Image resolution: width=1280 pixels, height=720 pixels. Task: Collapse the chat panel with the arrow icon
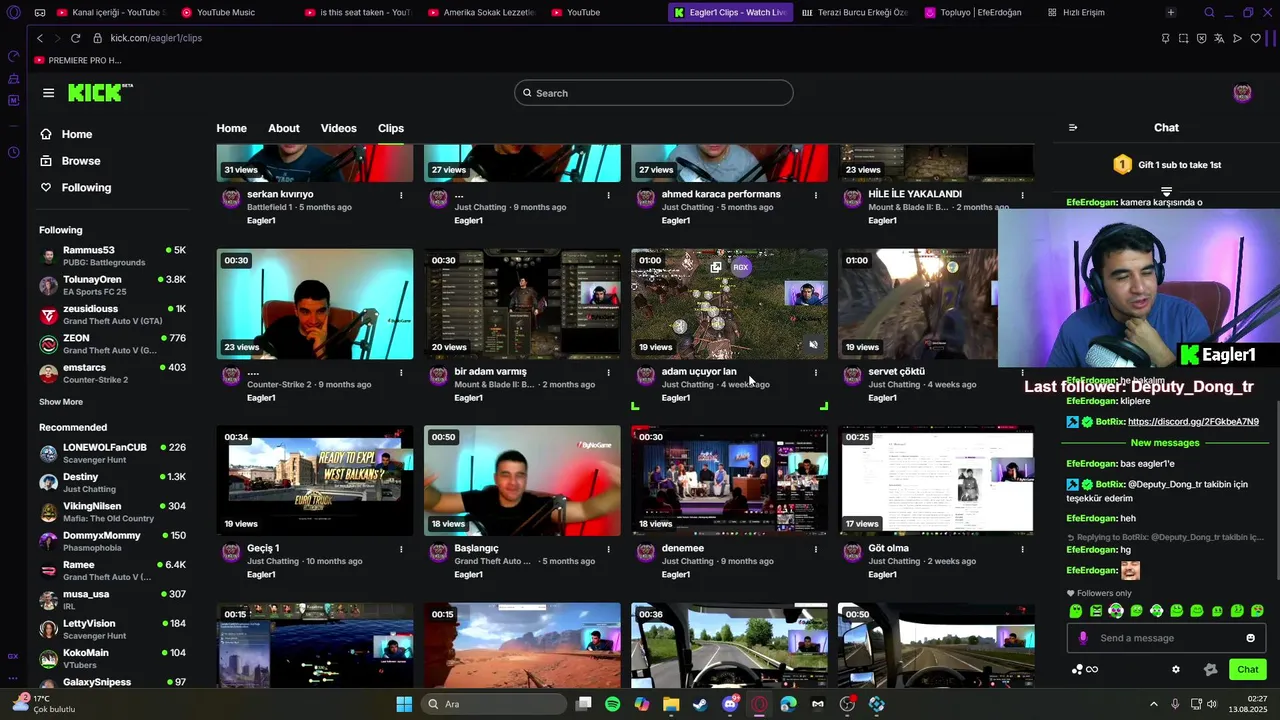point(1073,128)
